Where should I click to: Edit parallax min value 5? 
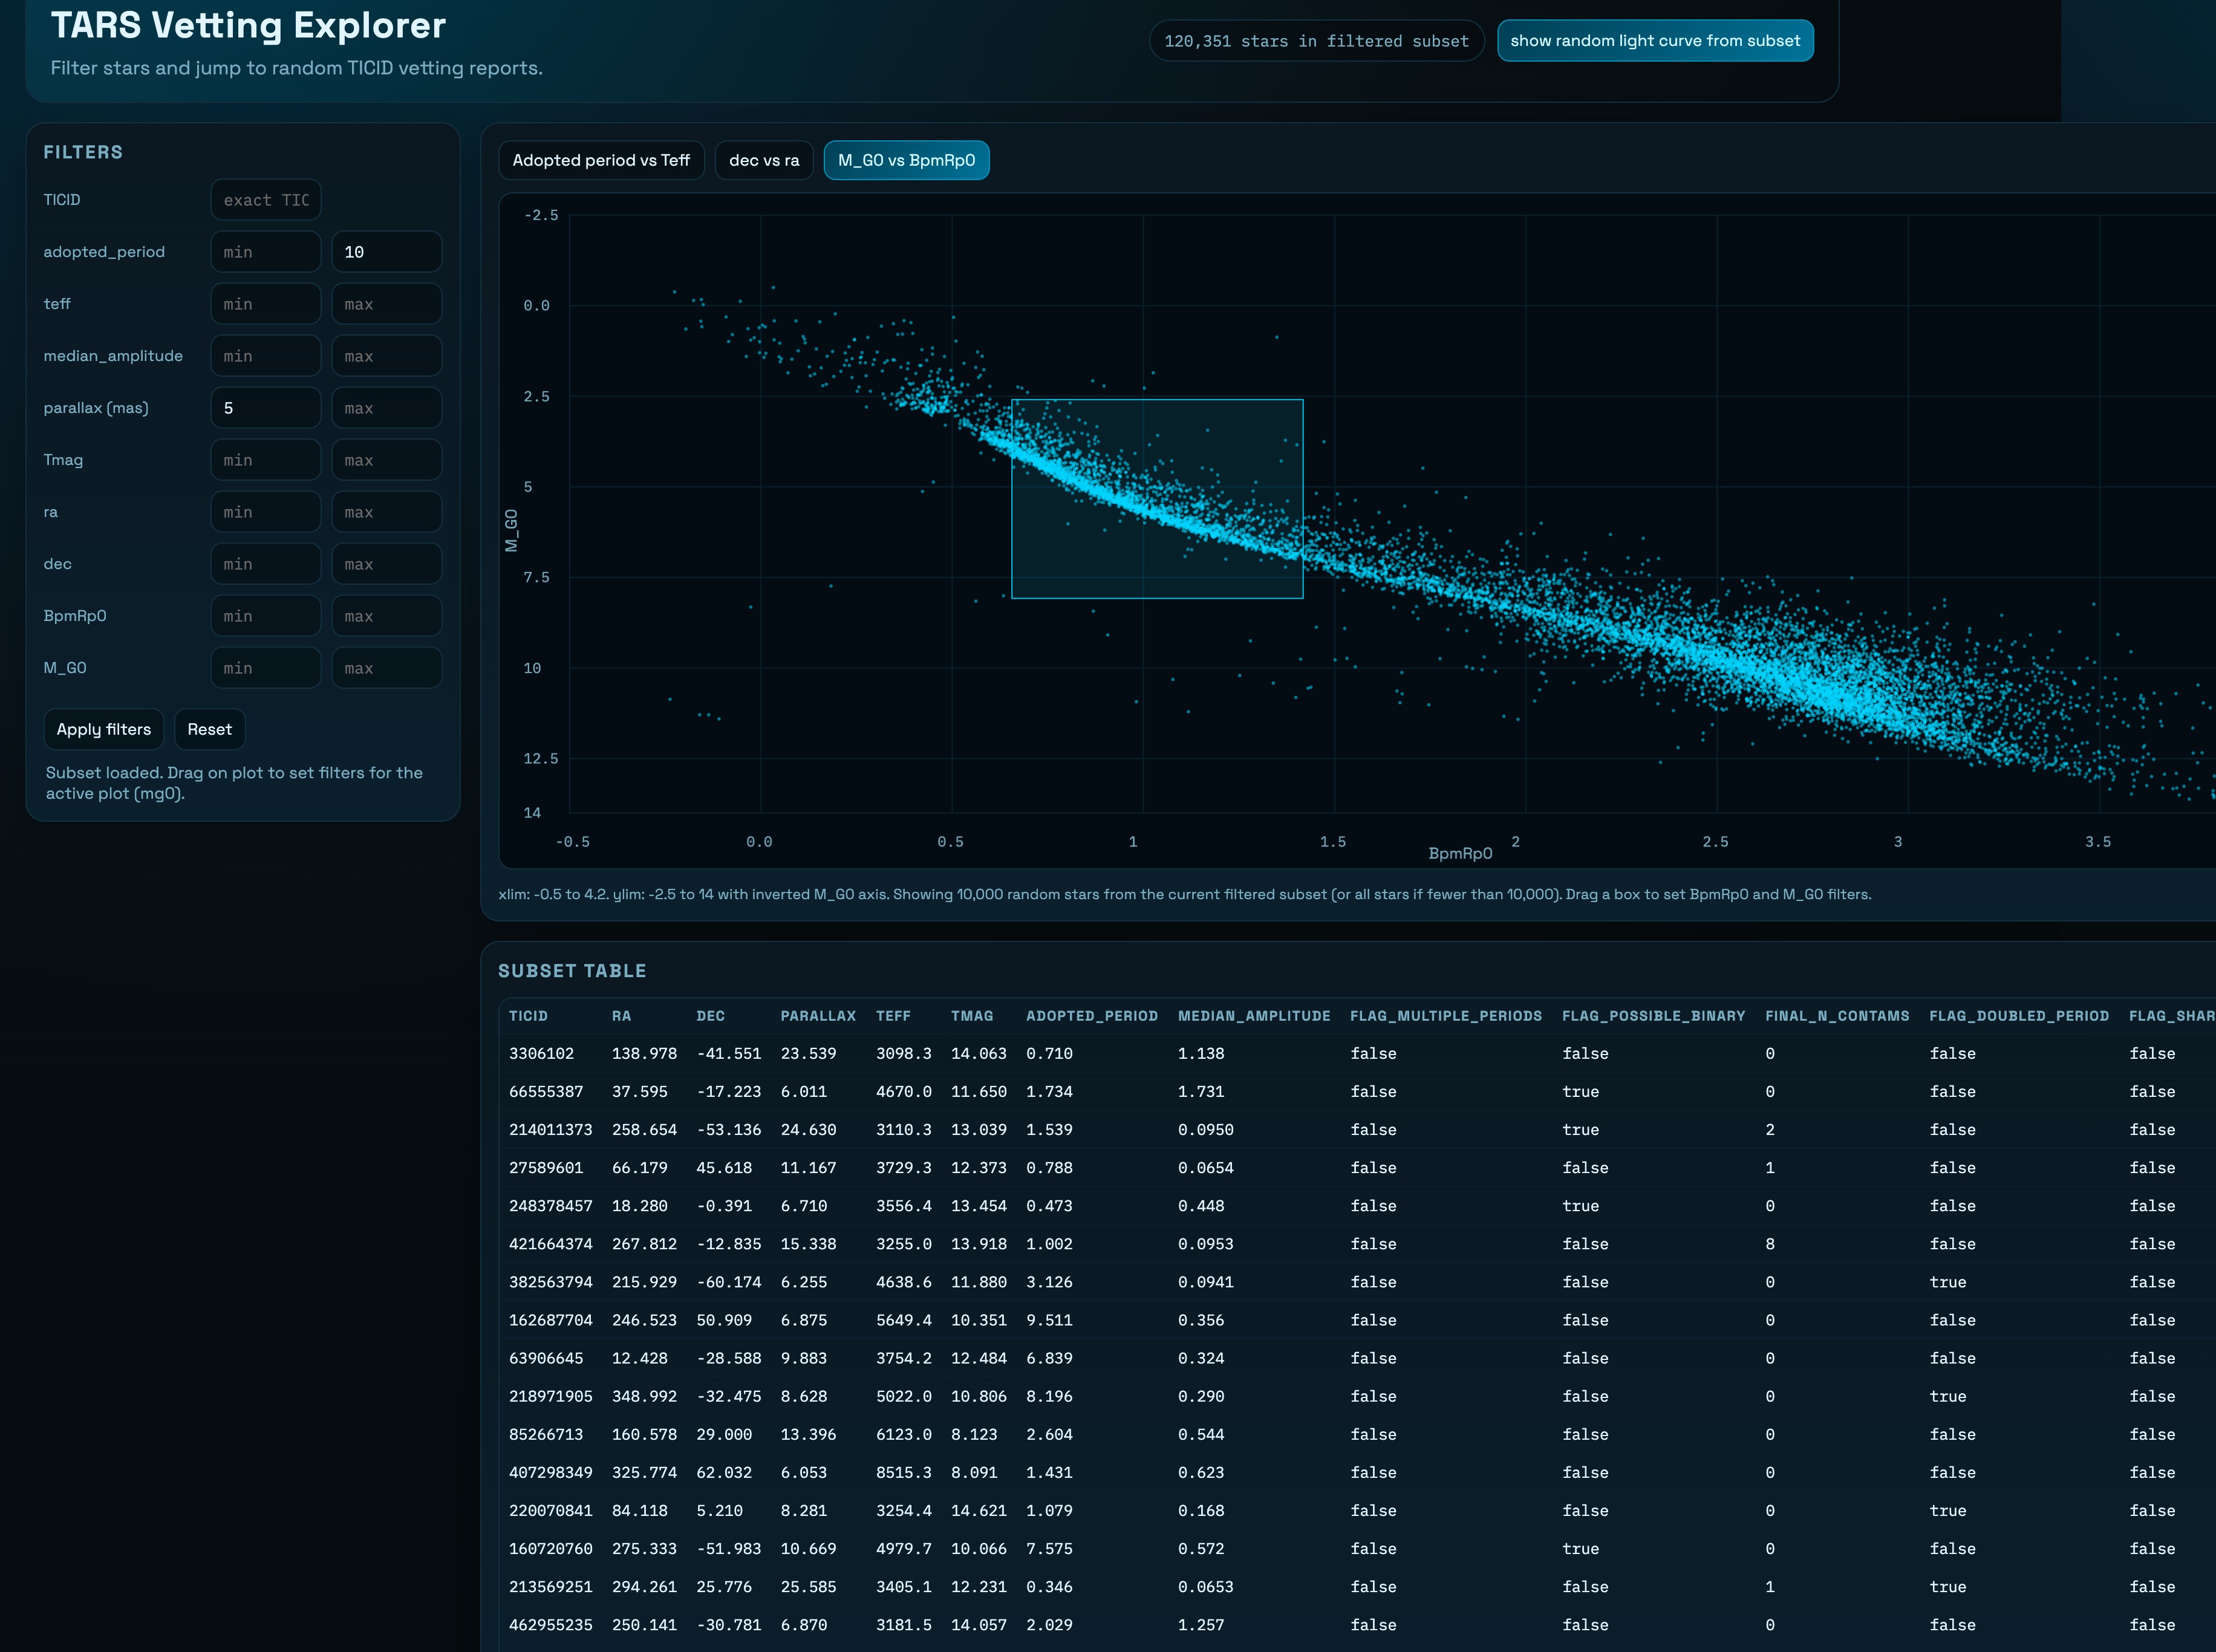266,408
